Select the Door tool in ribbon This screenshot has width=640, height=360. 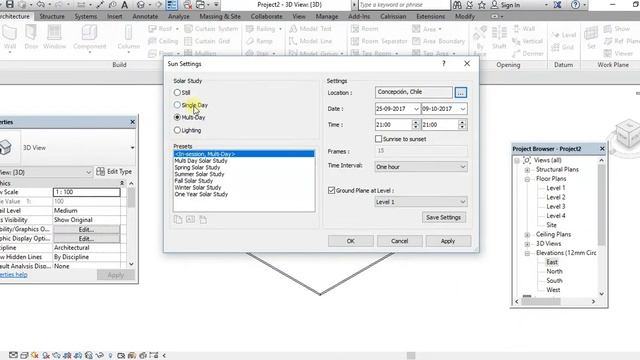point(31,37)
